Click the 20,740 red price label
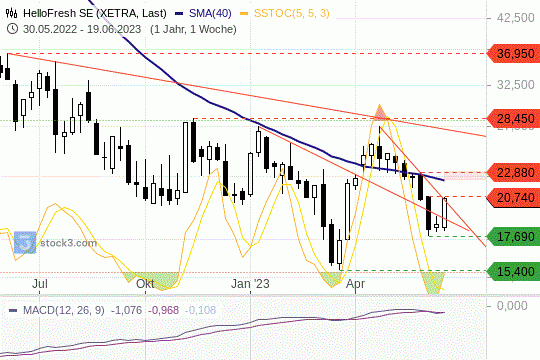 click(x=513, y=198)
